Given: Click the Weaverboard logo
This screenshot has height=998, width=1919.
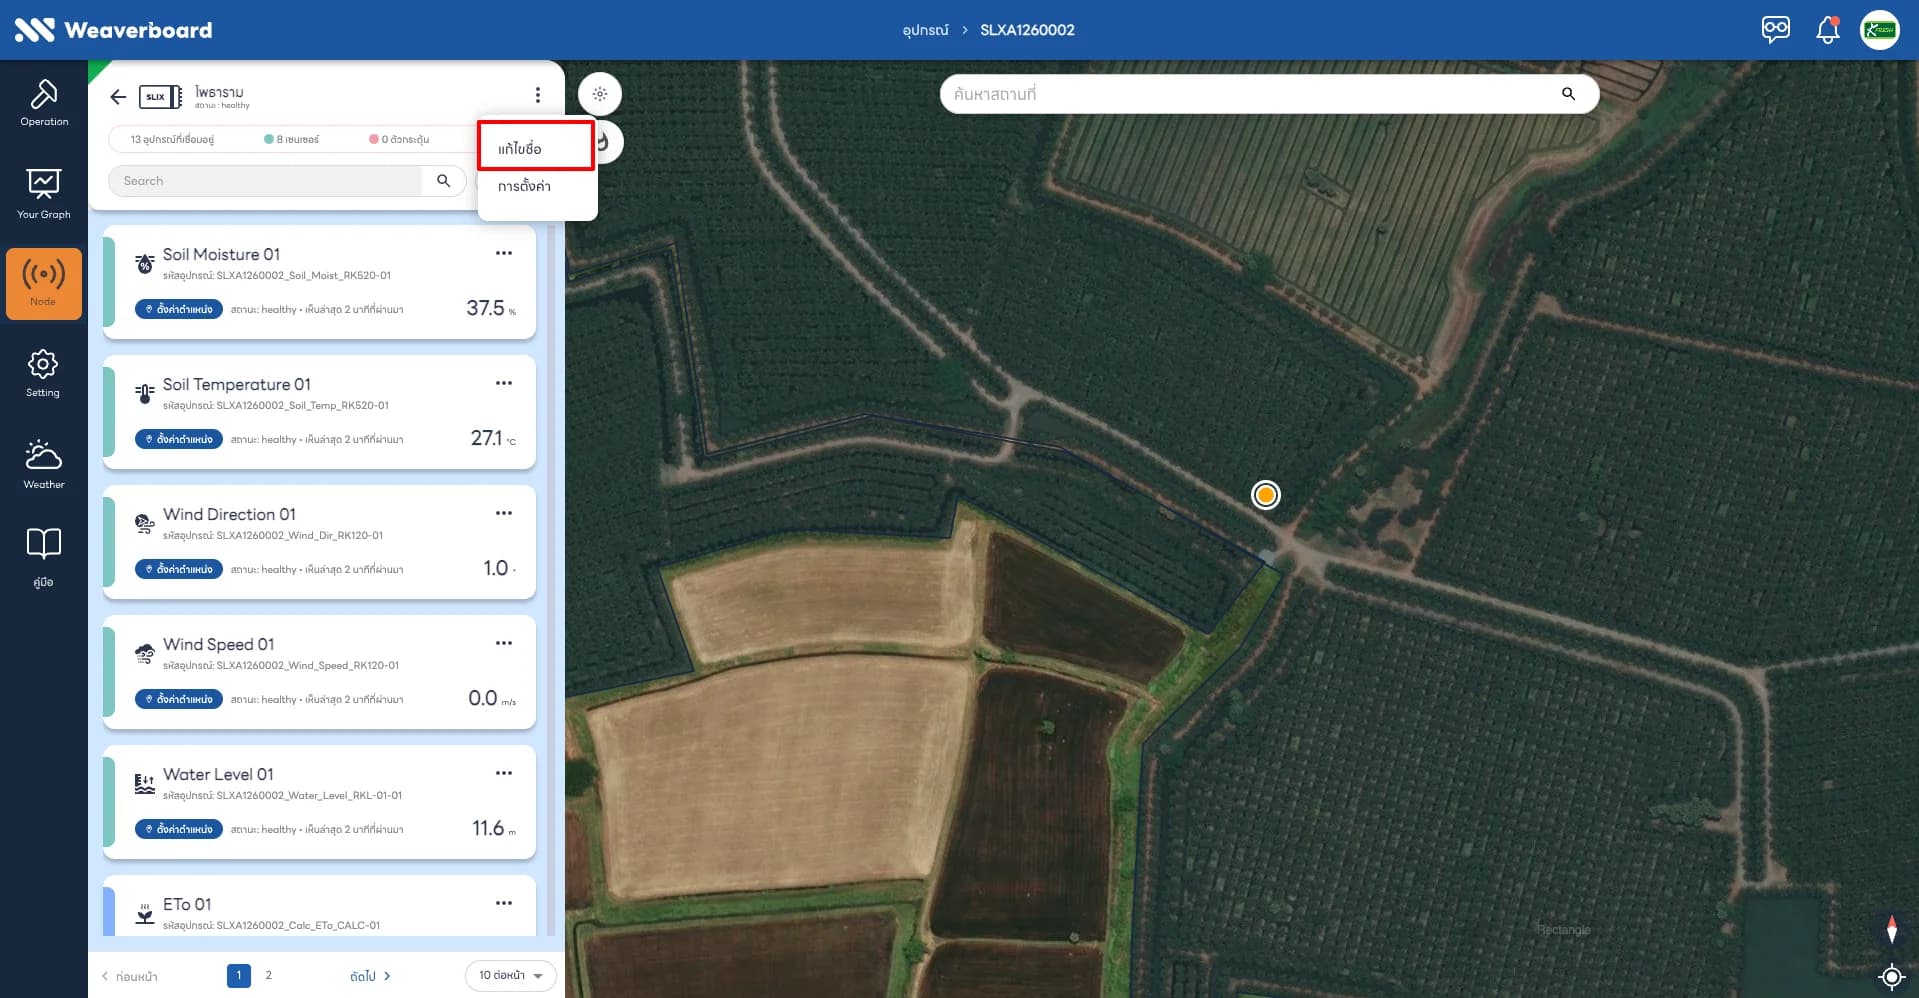Looking at the screenshot, I should tap(113, 30).
